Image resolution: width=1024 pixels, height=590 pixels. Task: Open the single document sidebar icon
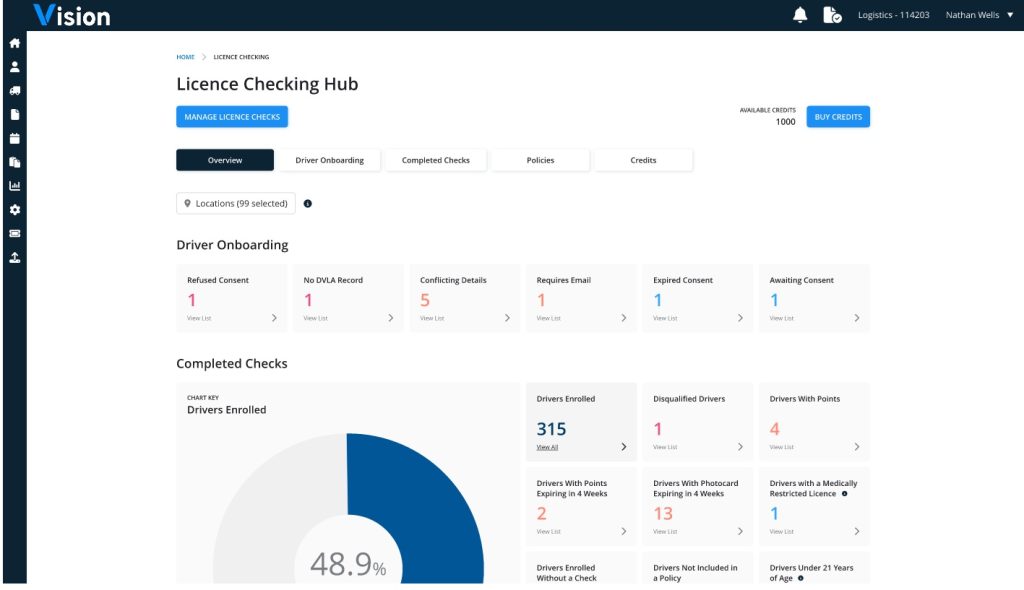pyautogui.click(x=14, y=114)
